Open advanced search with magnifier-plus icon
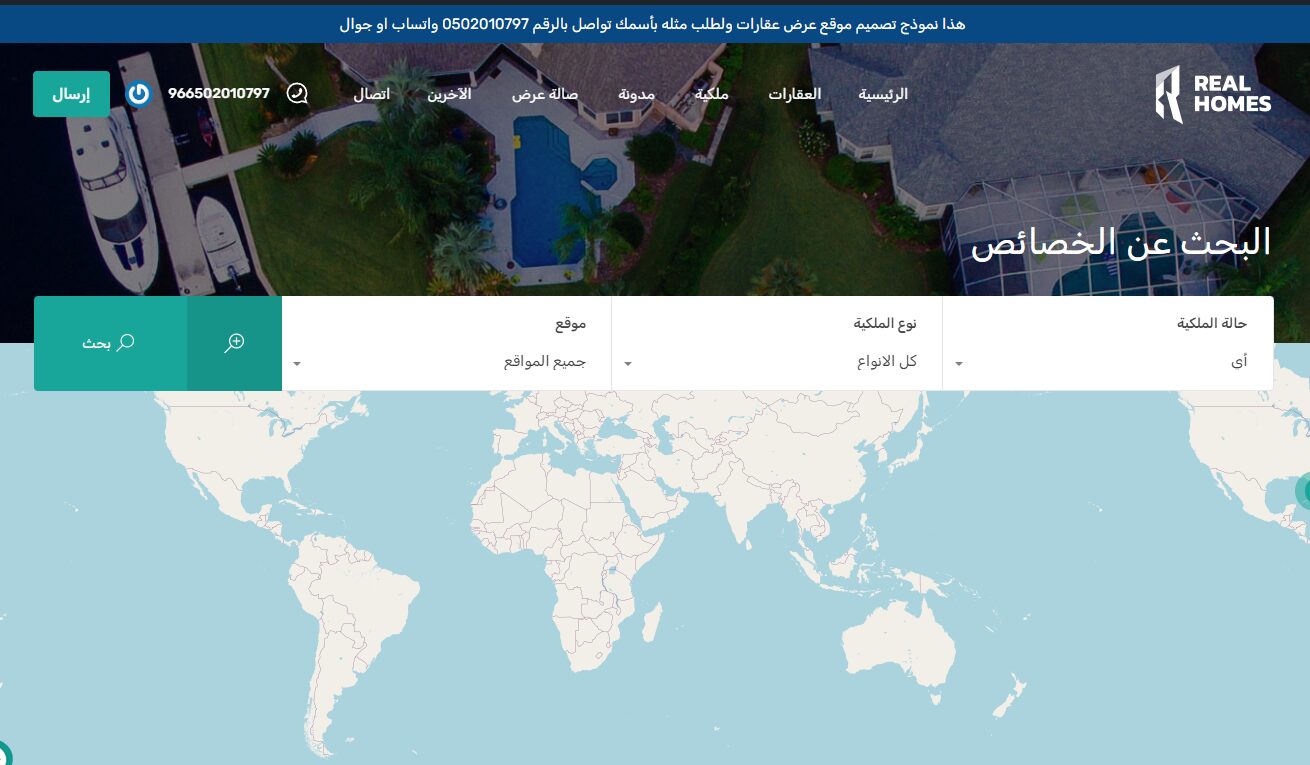 click(x=234, y=343)
